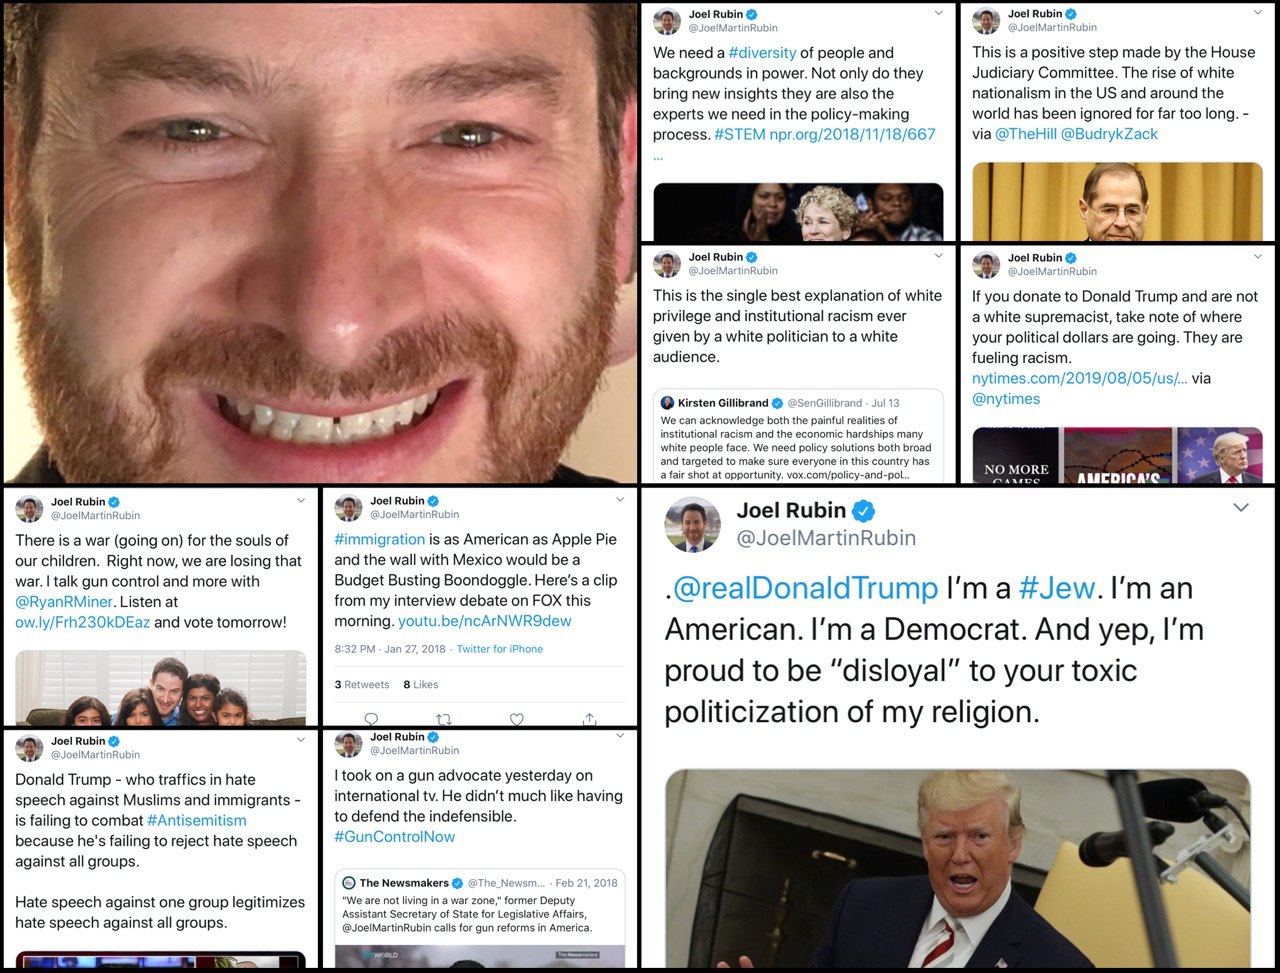This screenshot has height=973, width=1280.
Task: Open the nytimes.com article link
Action: click(1080, 378)
